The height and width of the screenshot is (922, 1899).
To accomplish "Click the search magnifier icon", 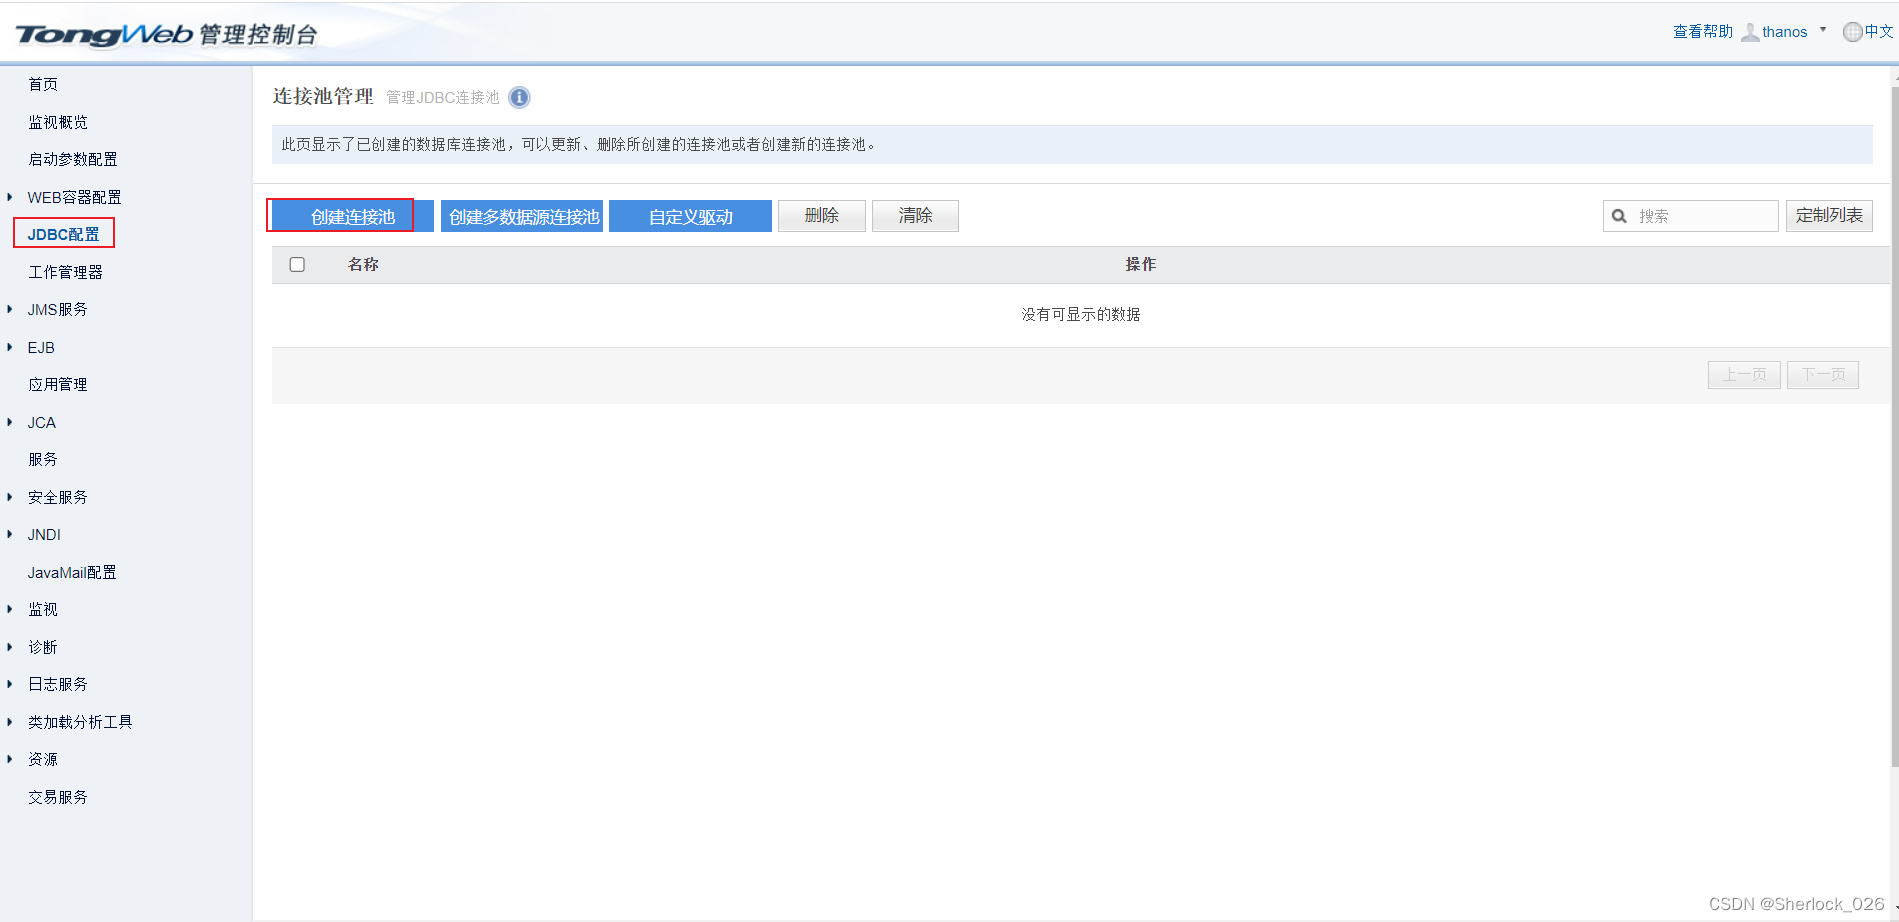I will pyautogui.click(x=1619, y=215).
